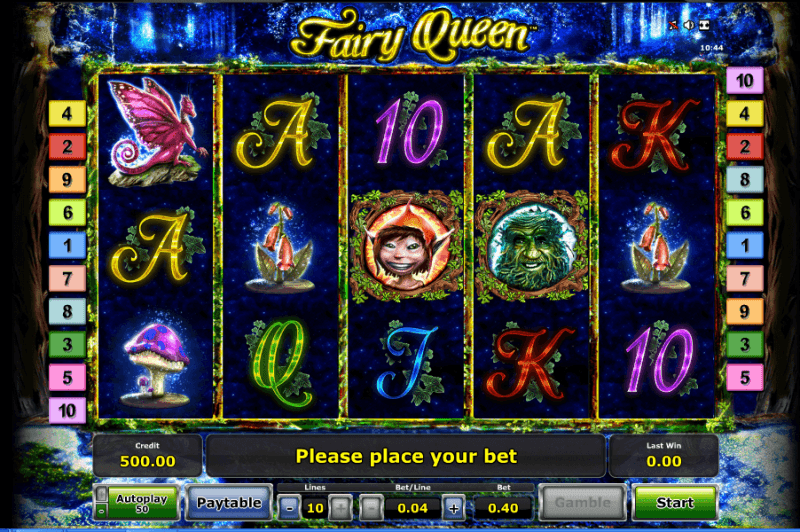
Task: Toggle the fullscreen icon
Action: [705, 25]
